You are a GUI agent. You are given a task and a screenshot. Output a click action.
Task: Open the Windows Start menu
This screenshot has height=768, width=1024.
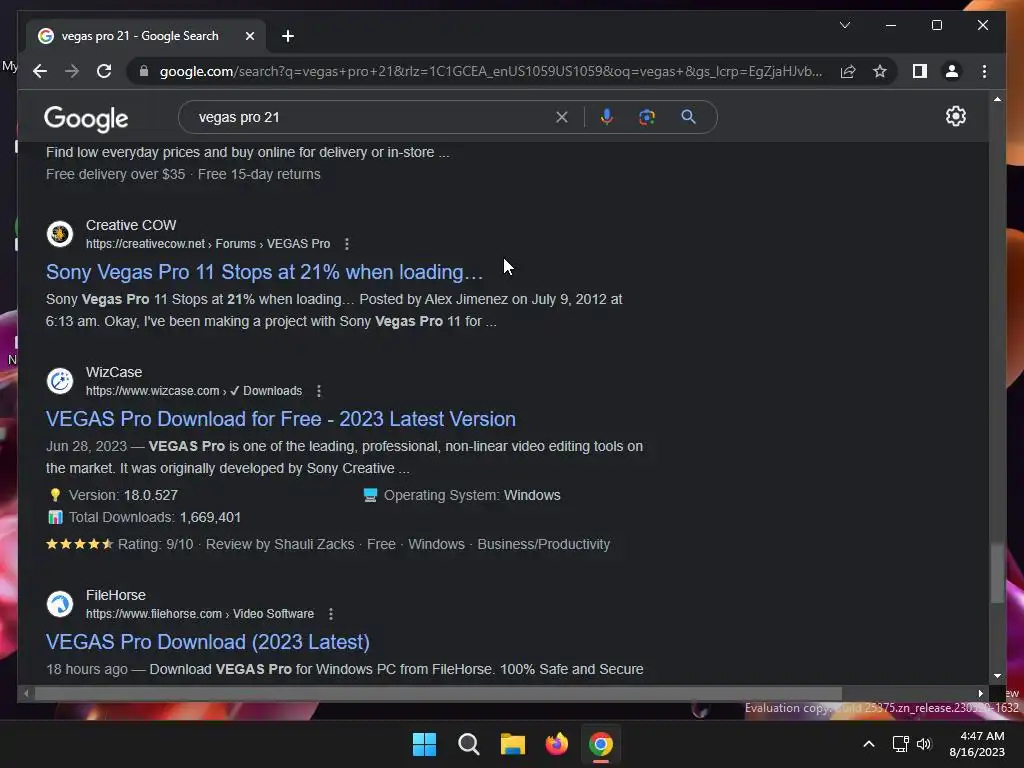[x=424, y=744]
